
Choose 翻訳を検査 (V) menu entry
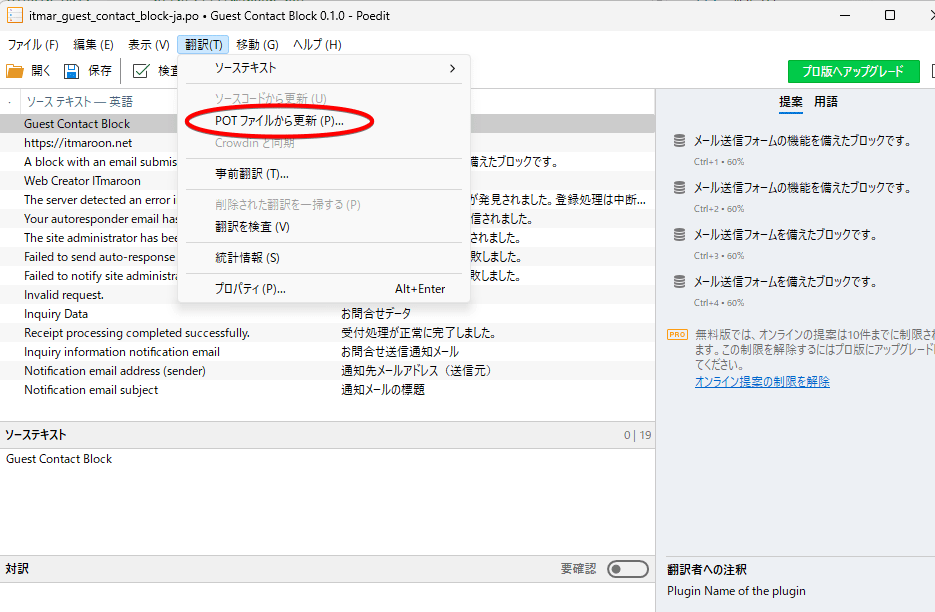pos(324,227)
